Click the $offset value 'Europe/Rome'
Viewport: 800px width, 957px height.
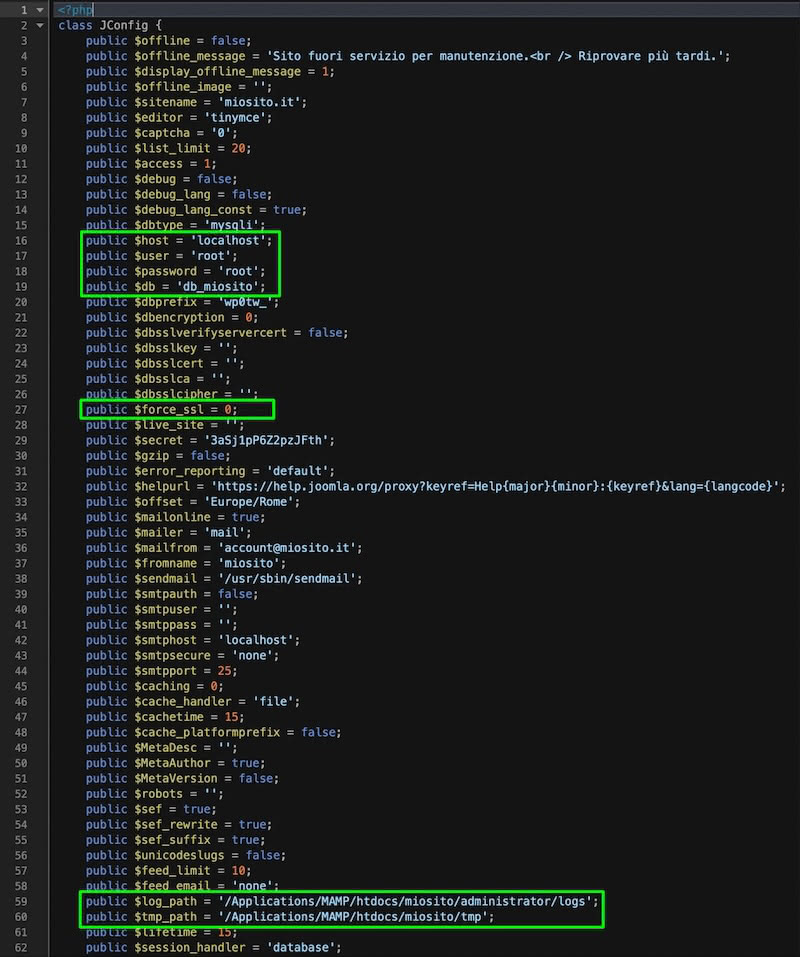pyautogui.click(x=249, y=502)
